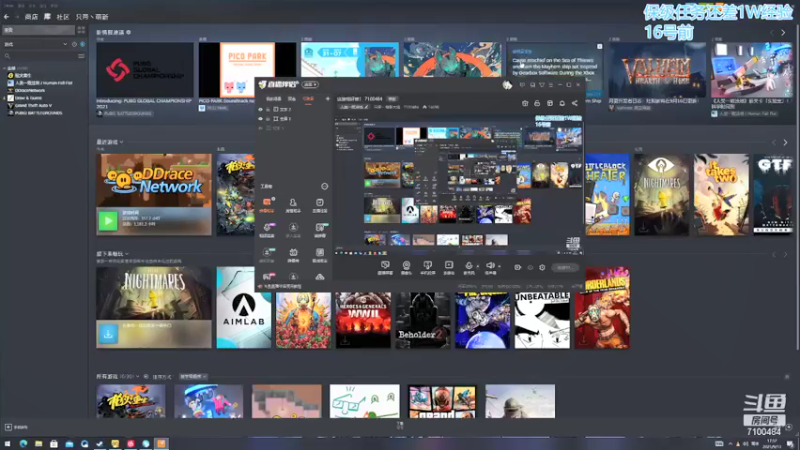The image size is (800, 450).
Task: Open the room-manager person tool icon
Action: point(293,205)
